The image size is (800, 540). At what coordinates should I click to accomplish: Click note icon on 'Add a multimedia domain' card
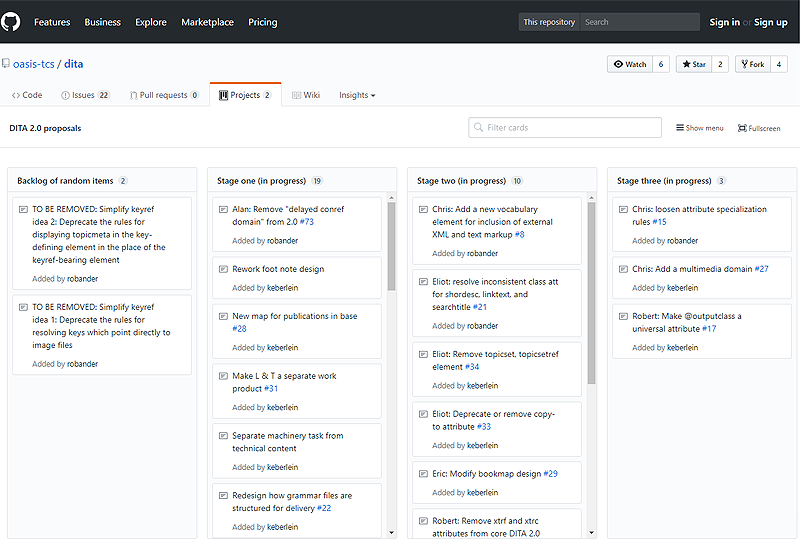[x=623, y=269]
